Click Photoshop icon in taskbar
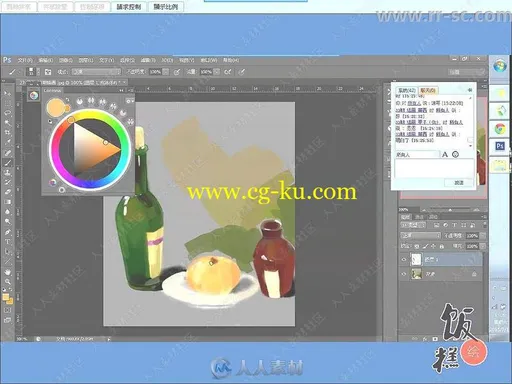Viewport: 512px width, 384px height. coord(499,146)
